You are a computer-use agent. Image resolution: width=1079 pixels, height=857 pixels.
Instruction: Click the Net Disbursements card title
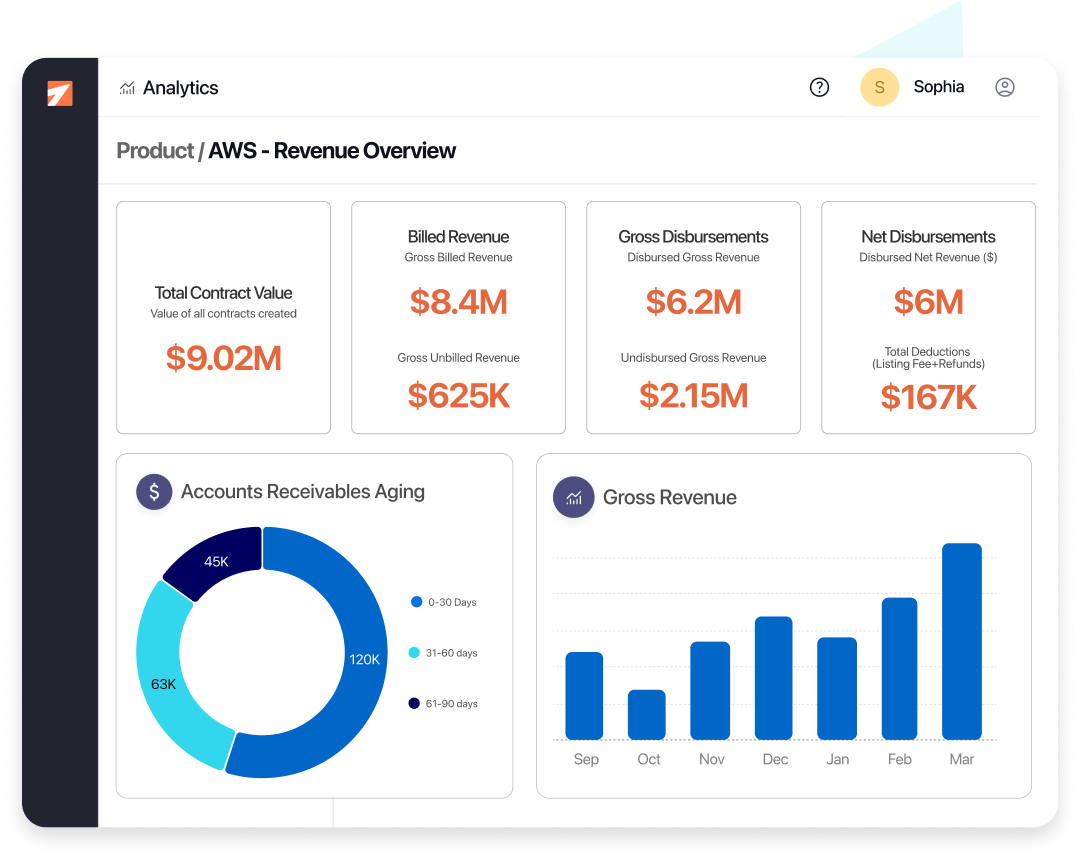pyautogui.click(x=928, y=237)
